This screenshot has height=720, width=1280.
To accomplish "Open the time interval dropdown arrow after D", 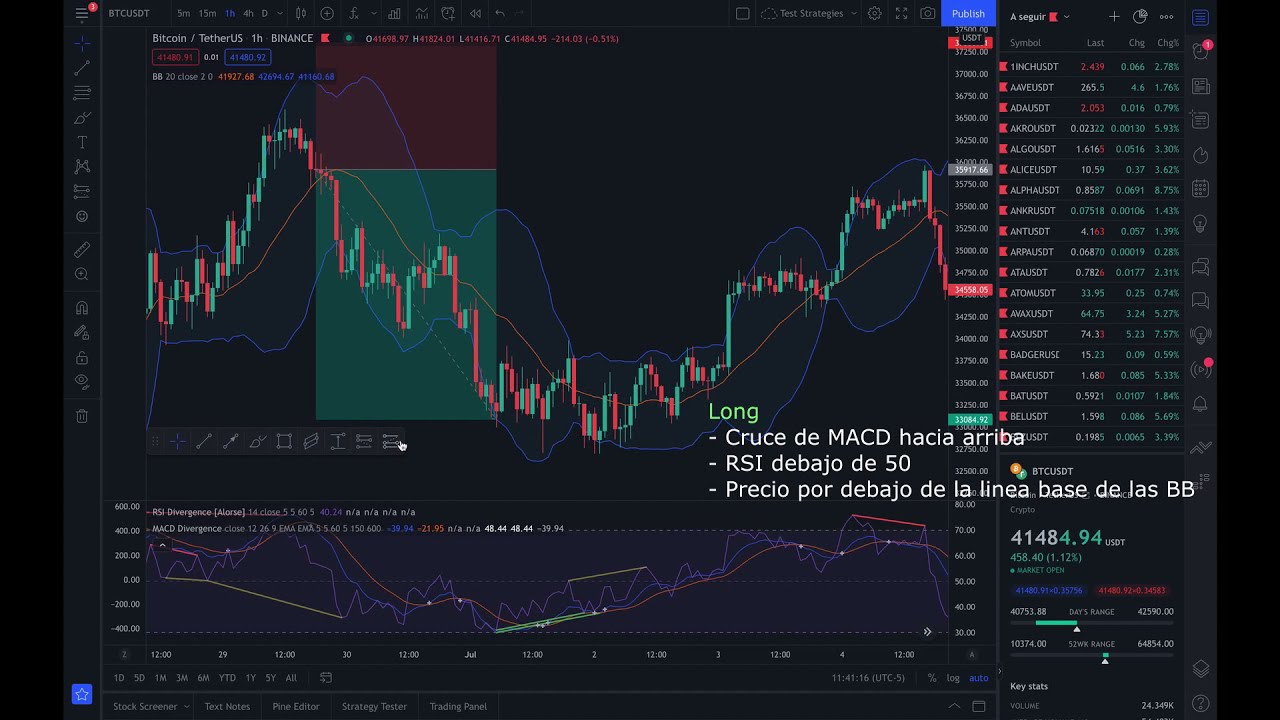I will pos(278,13).
